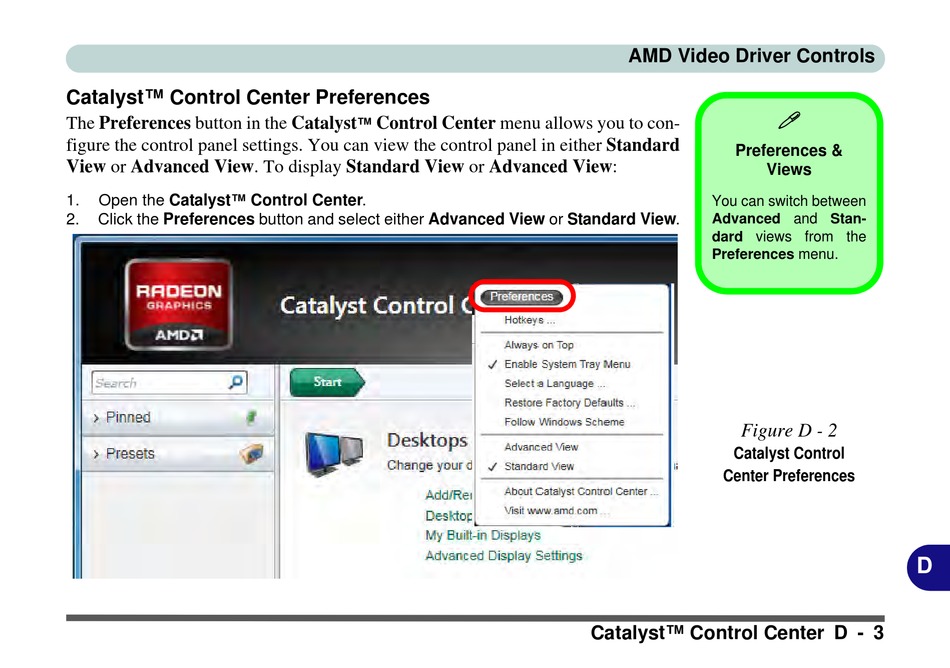Click the Catalyst Control Center Preferences heading

(x=248, y=97)
